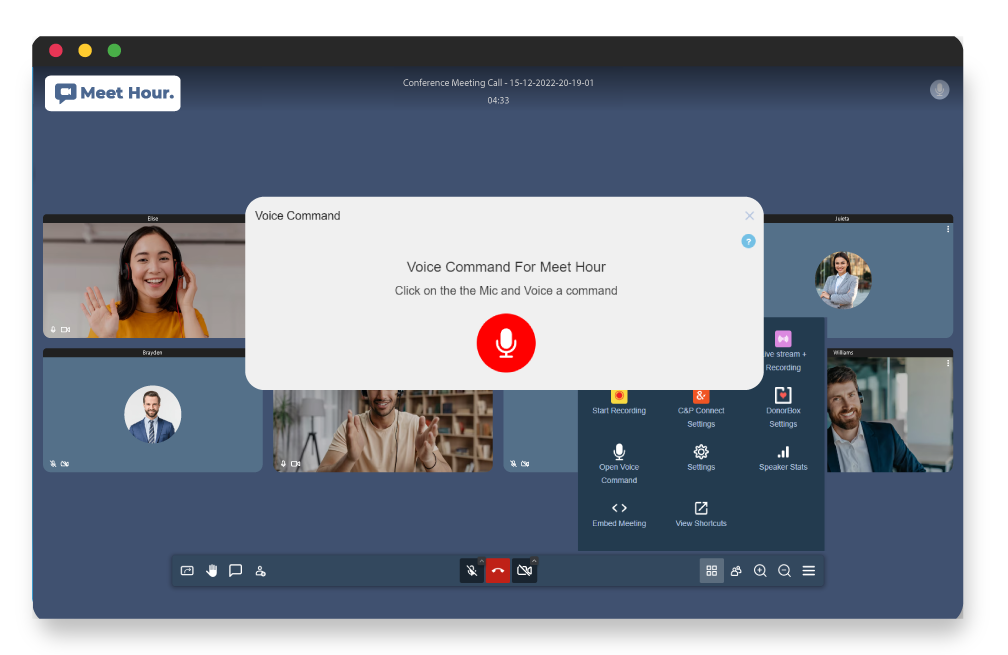Open the blue help question mark icon
Screen dimensions: 1008x655
(x=748, y=241)
